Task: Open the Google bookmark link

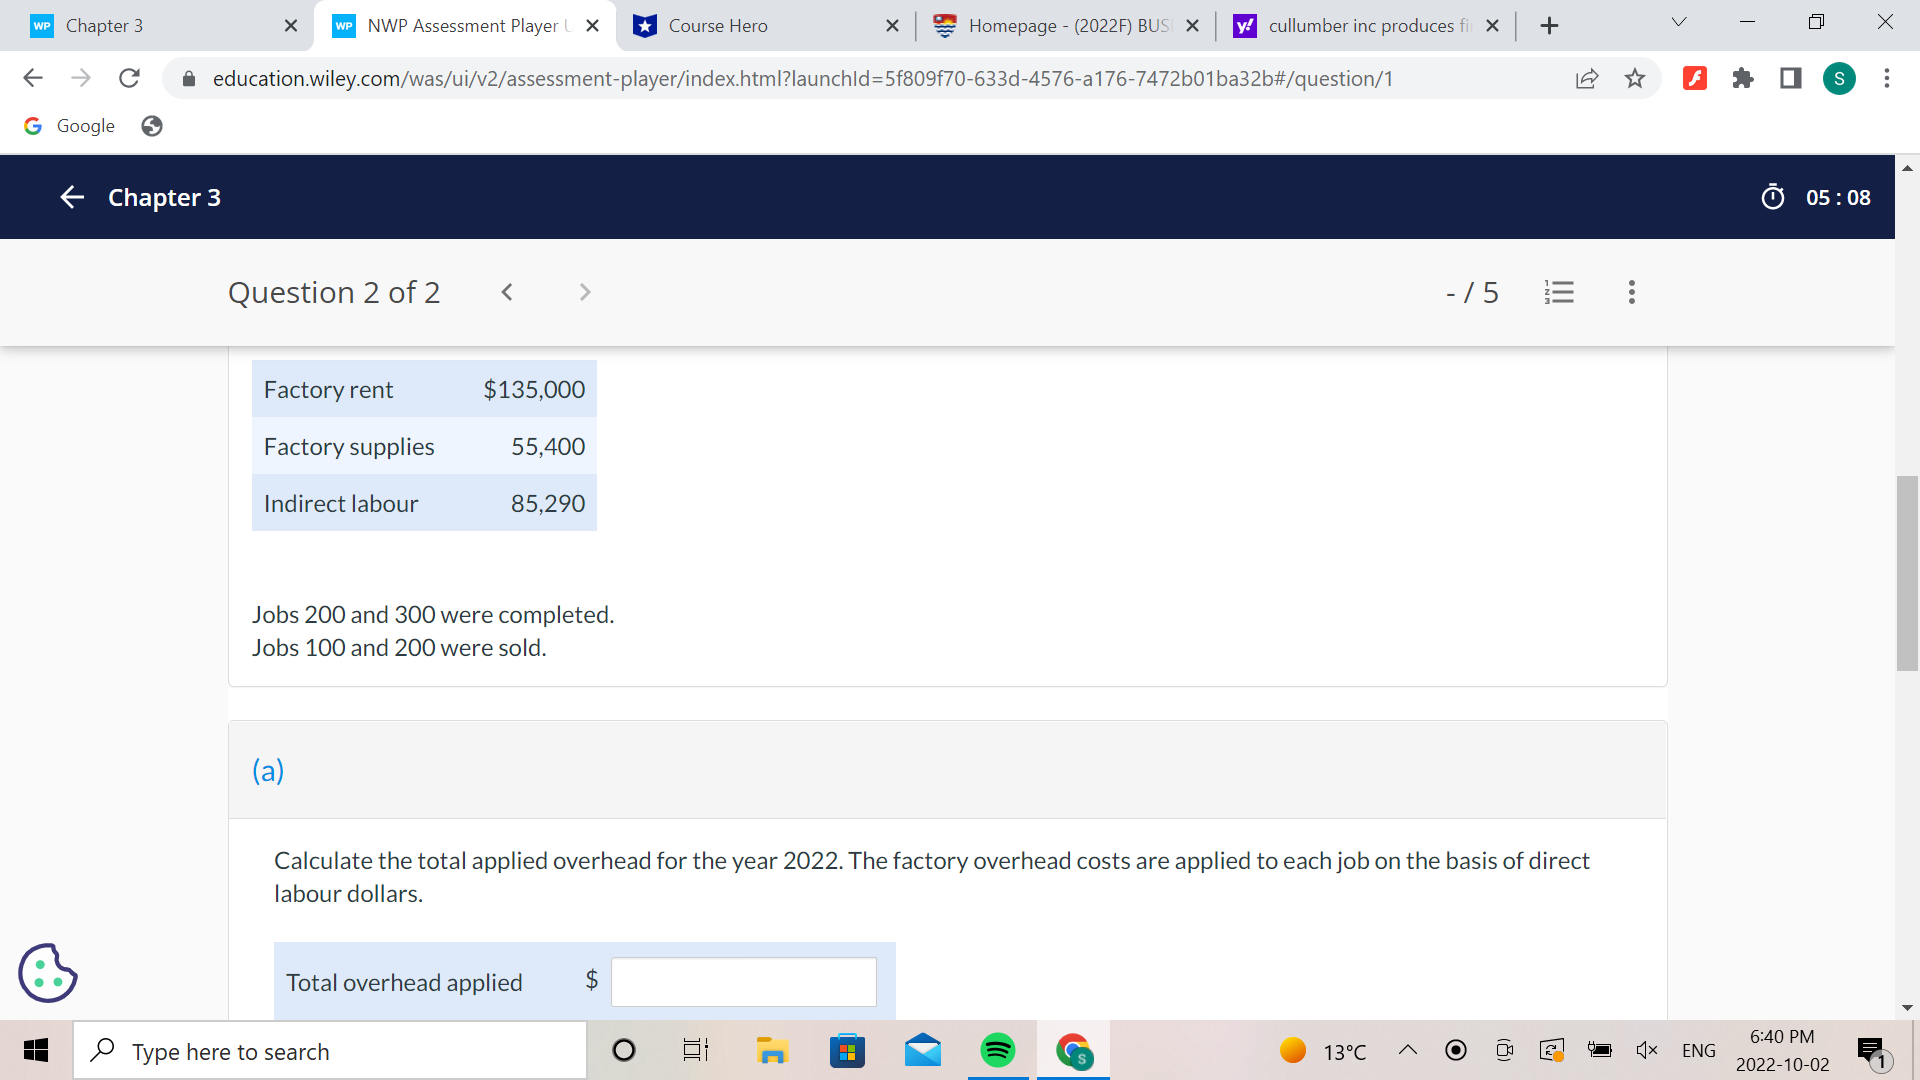Action: tap(70, 126)
